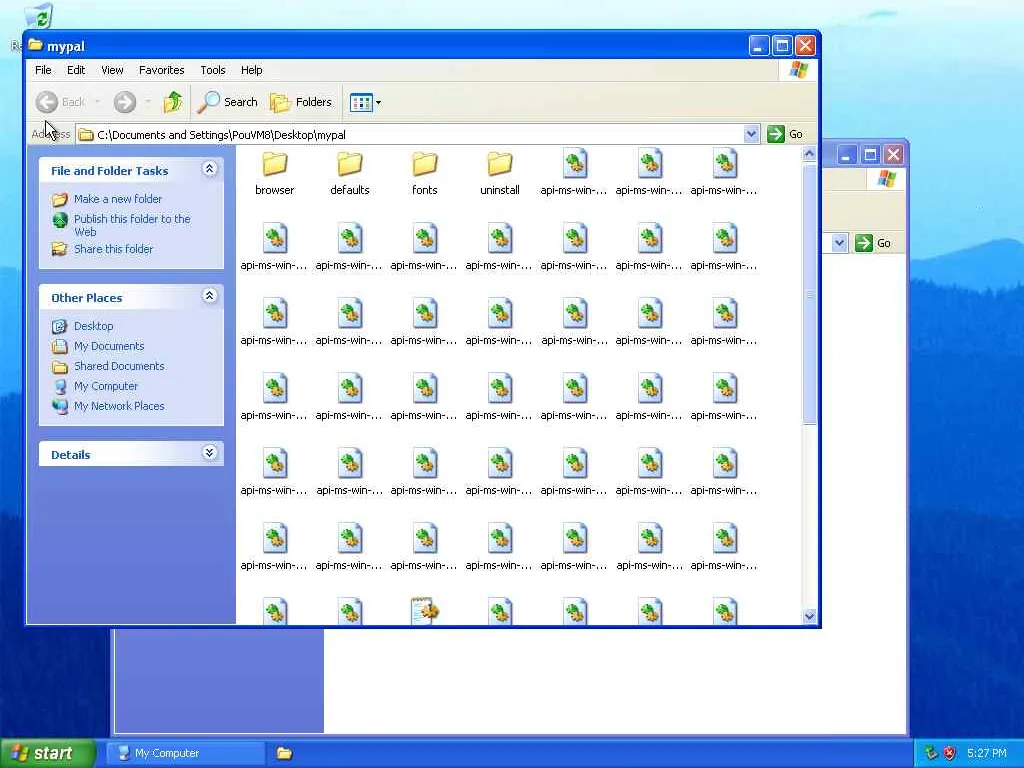The image size is (1024, 768).
Task: Click the Start button
Action: [48, 753]
